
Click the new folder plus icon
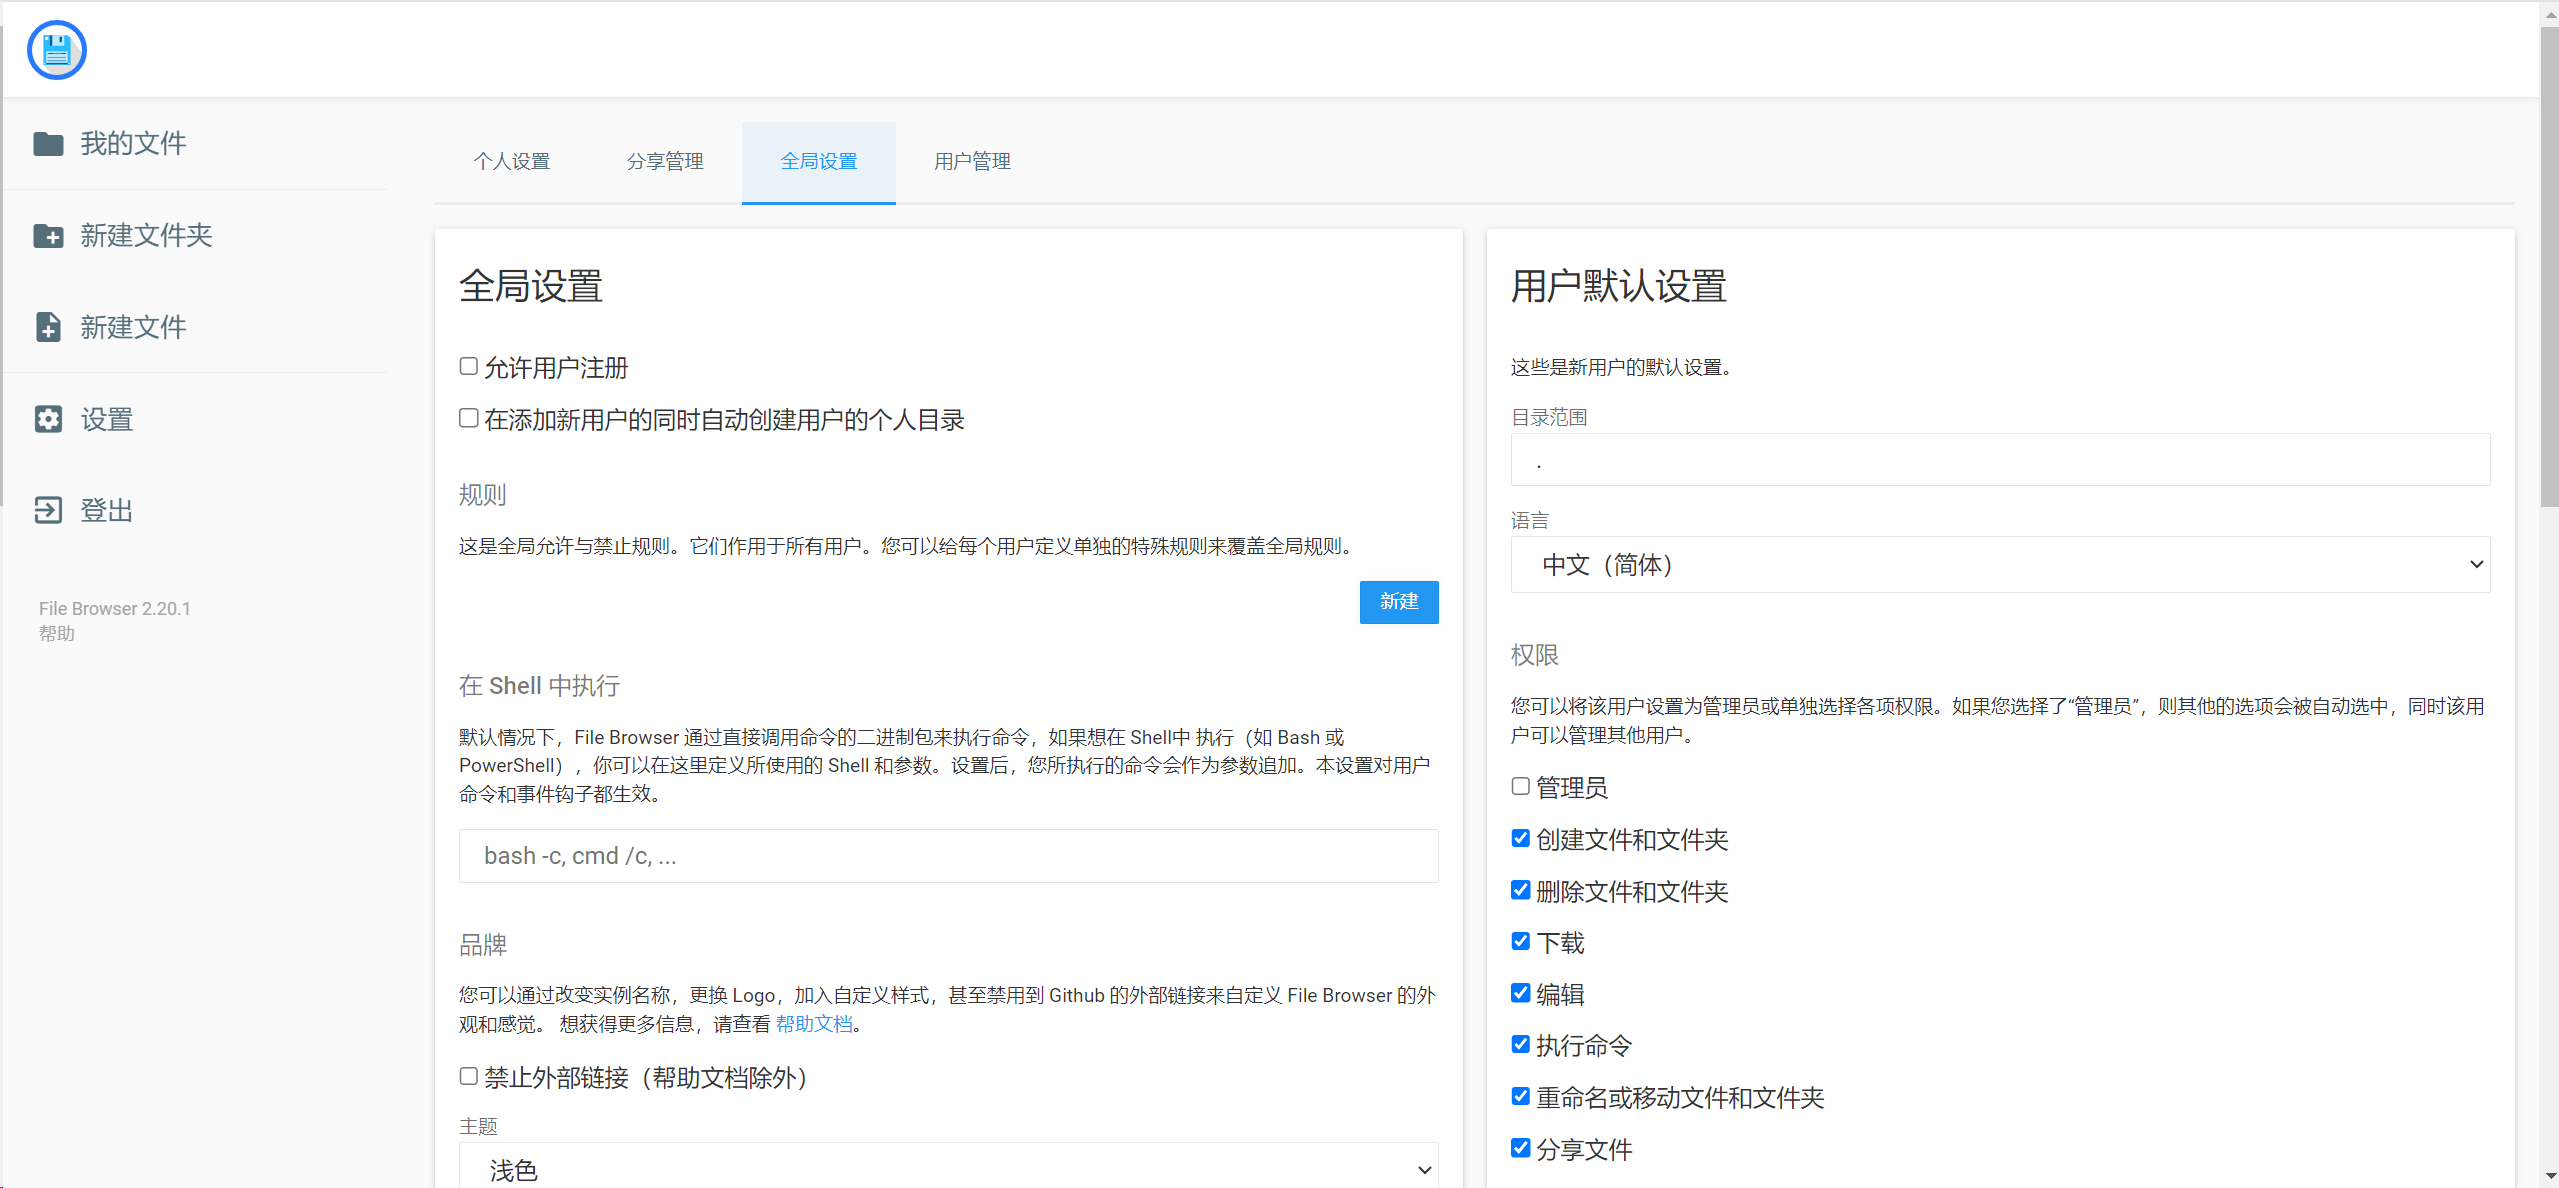pyautogui.click(x=48, y=236)
